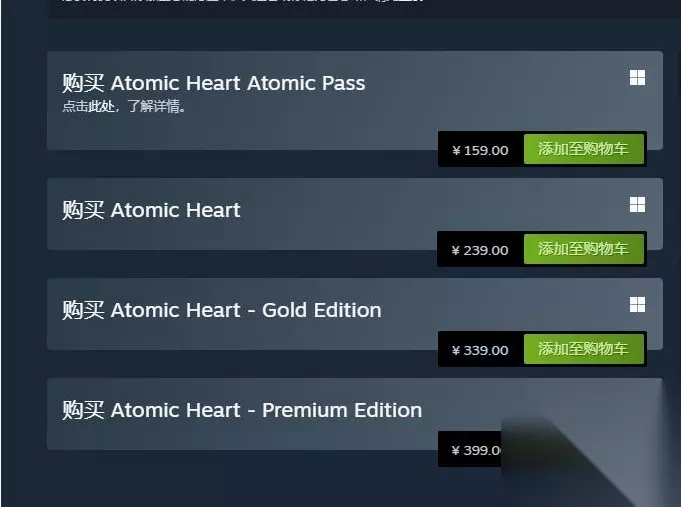The width and height of the screenshot is (681, 507).
Task: Click Windows platform icon for Atomic Pass
Action: point(637,78)
